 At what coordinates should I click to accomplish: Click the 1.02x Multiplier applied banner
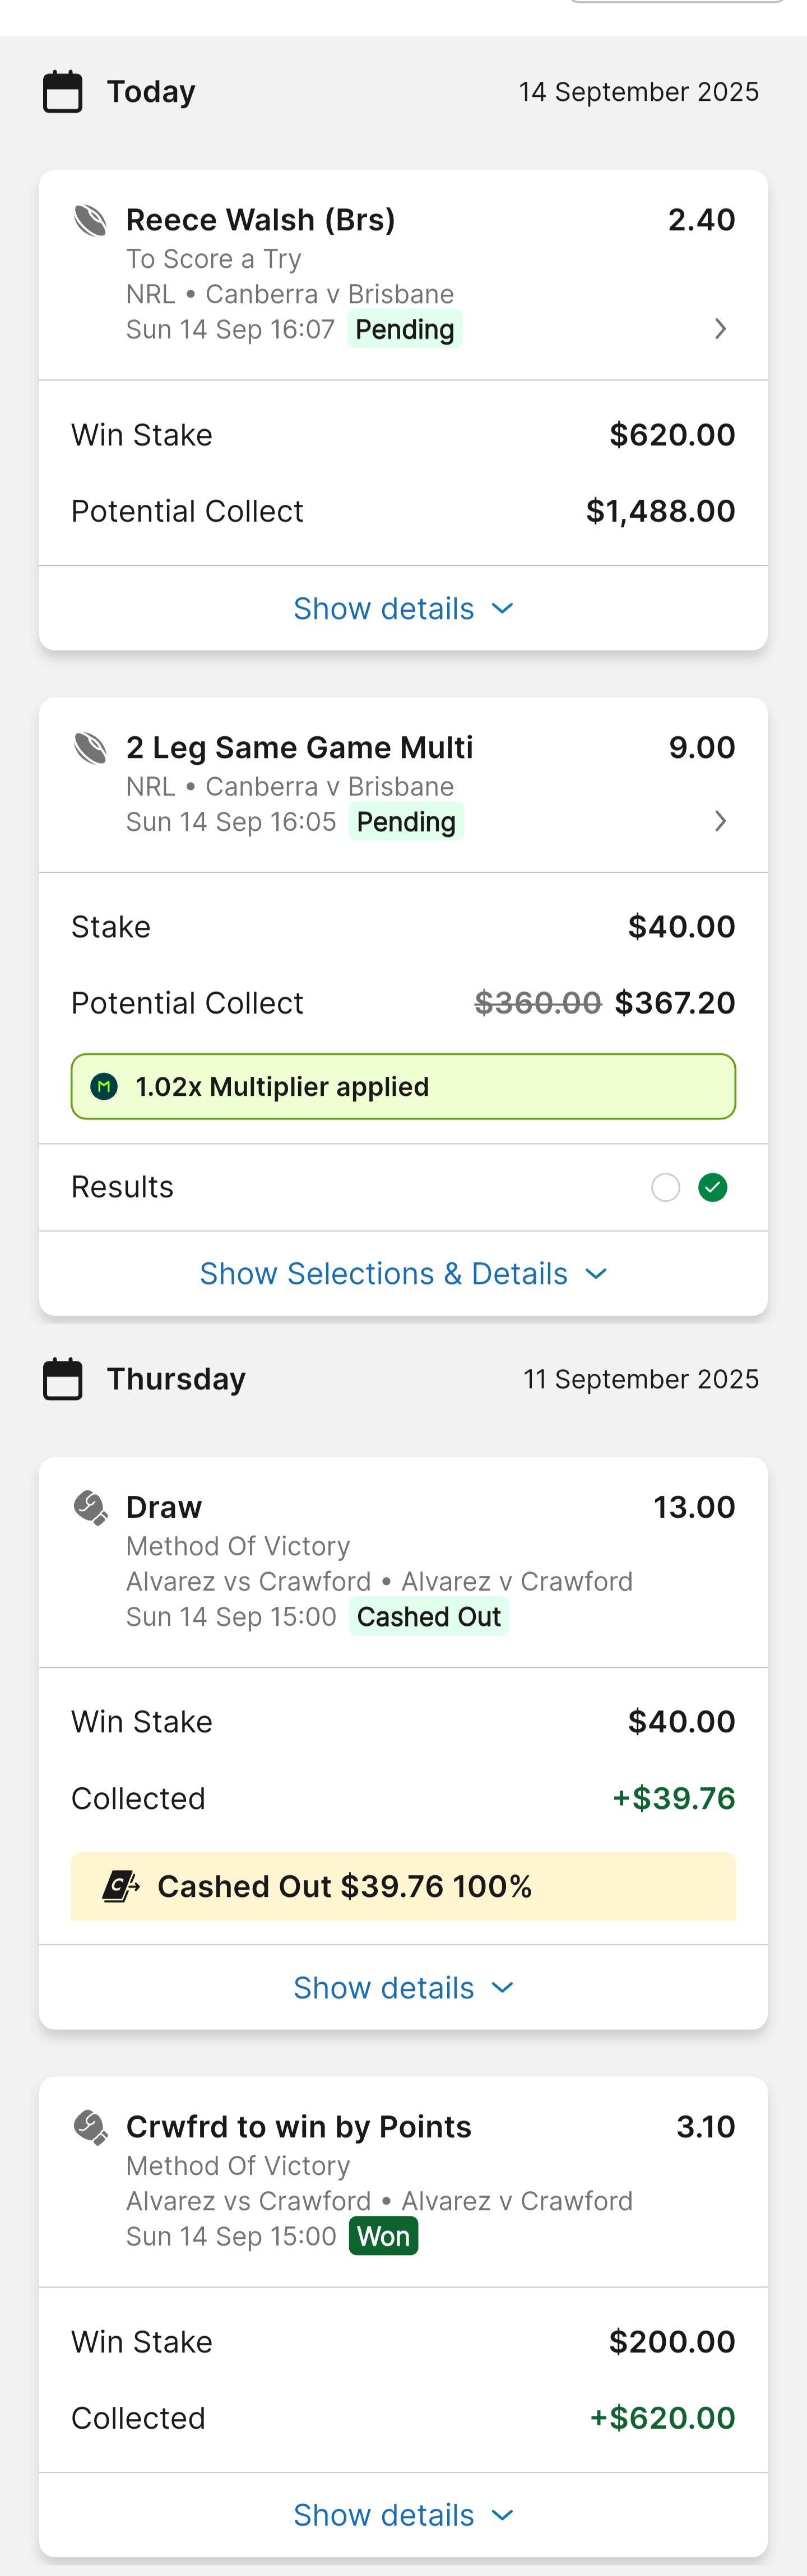(x=403, y=1087)
